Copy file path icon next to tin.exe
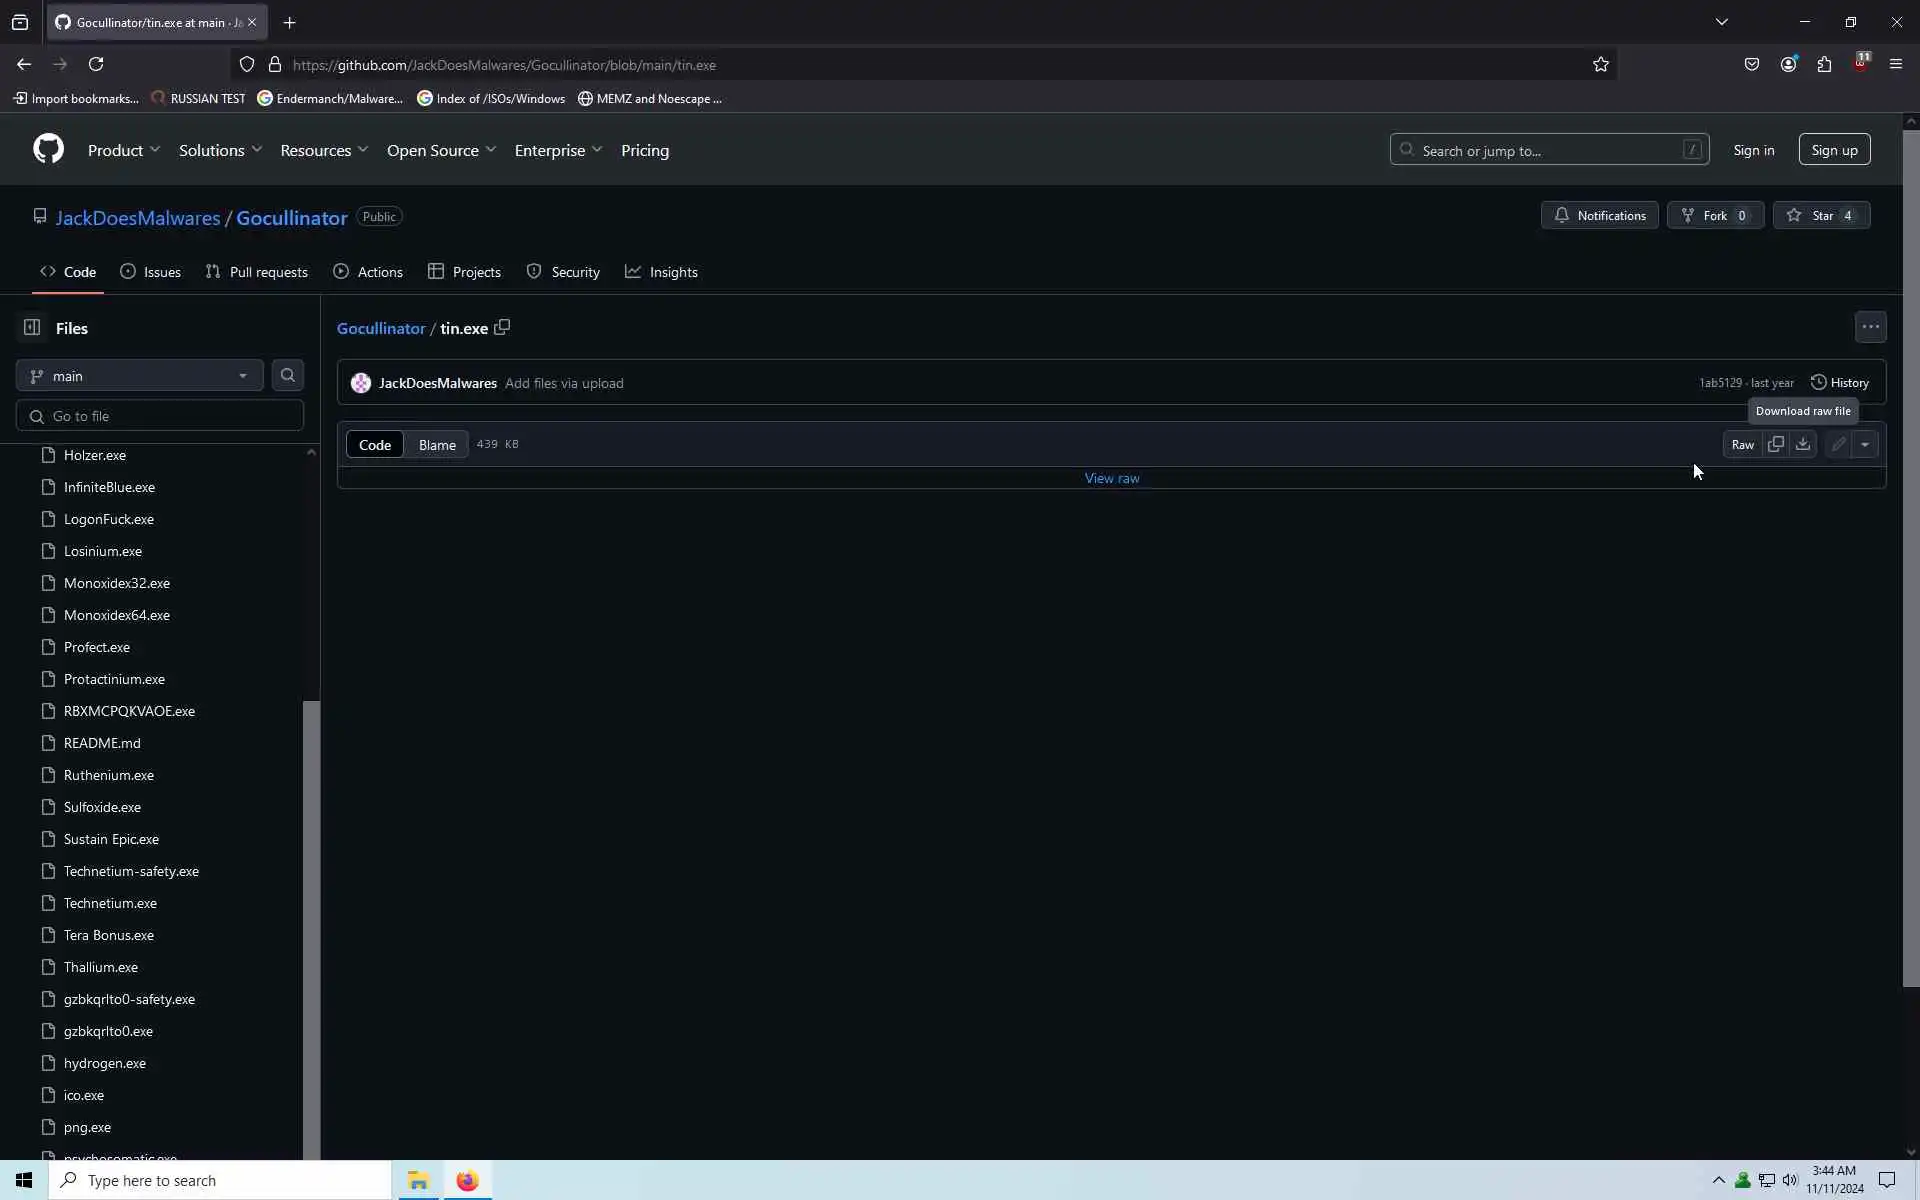 point(502,327)
